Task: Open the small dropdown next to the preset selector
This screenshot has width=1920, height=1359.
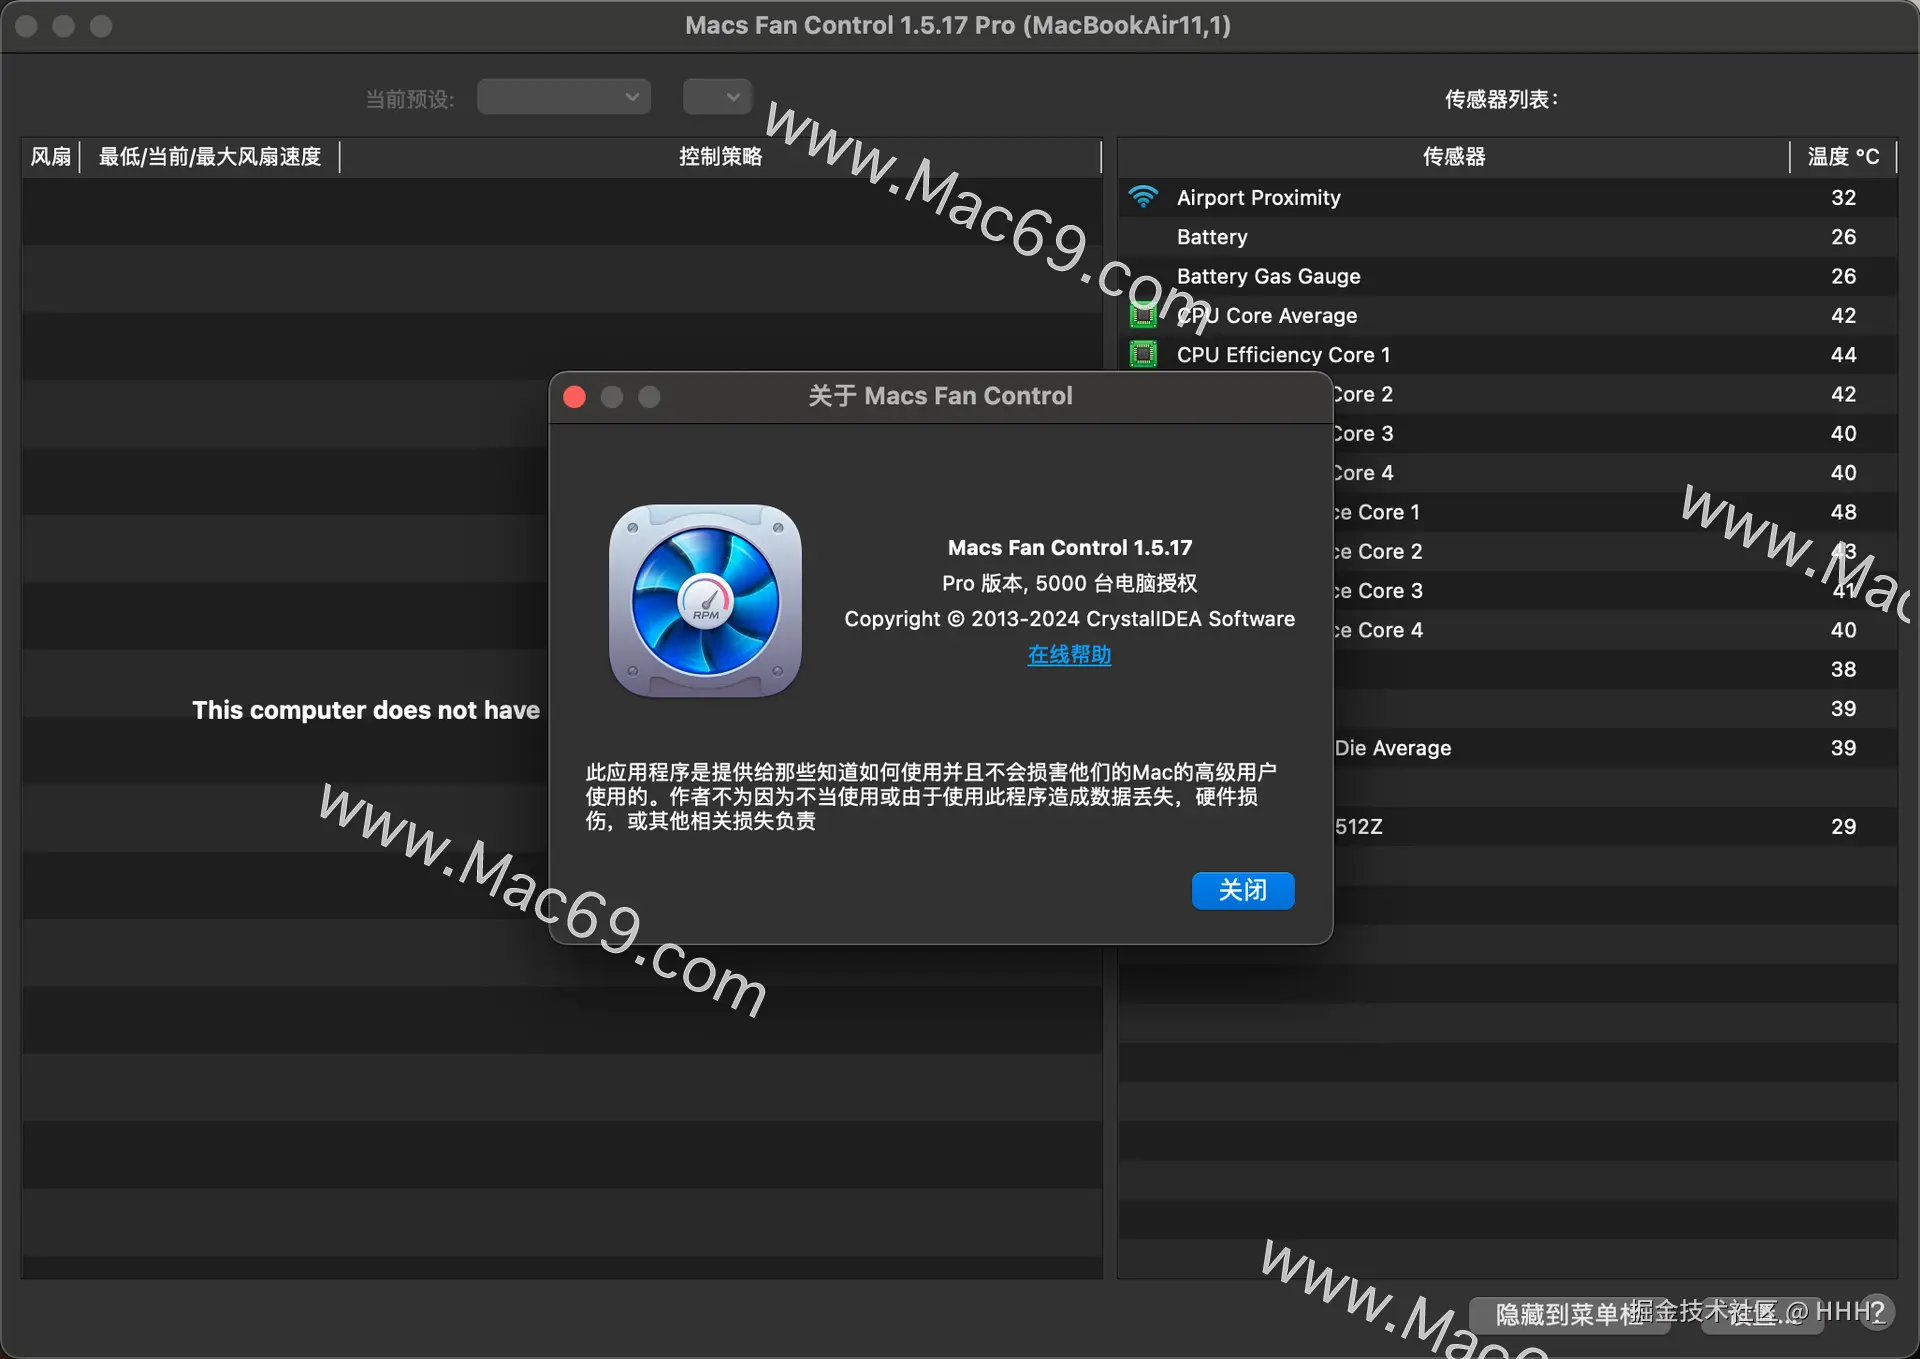Action: click(717, 97)
